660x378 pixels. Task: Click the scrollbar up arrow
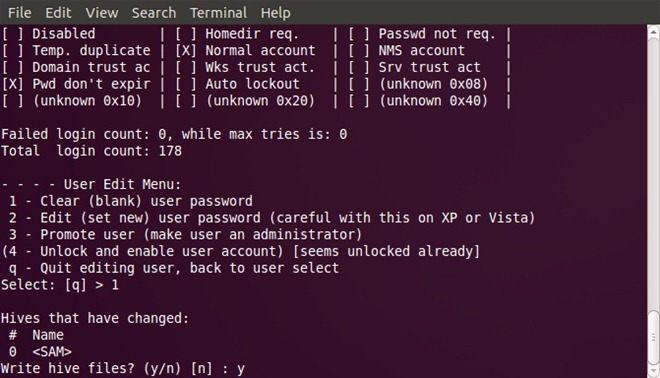[x=653, y=32]
